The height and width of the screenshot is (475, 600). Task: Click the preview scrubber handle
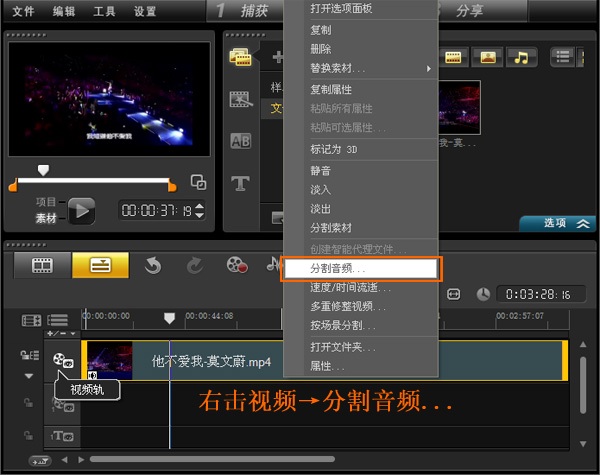tap(43, 170)
